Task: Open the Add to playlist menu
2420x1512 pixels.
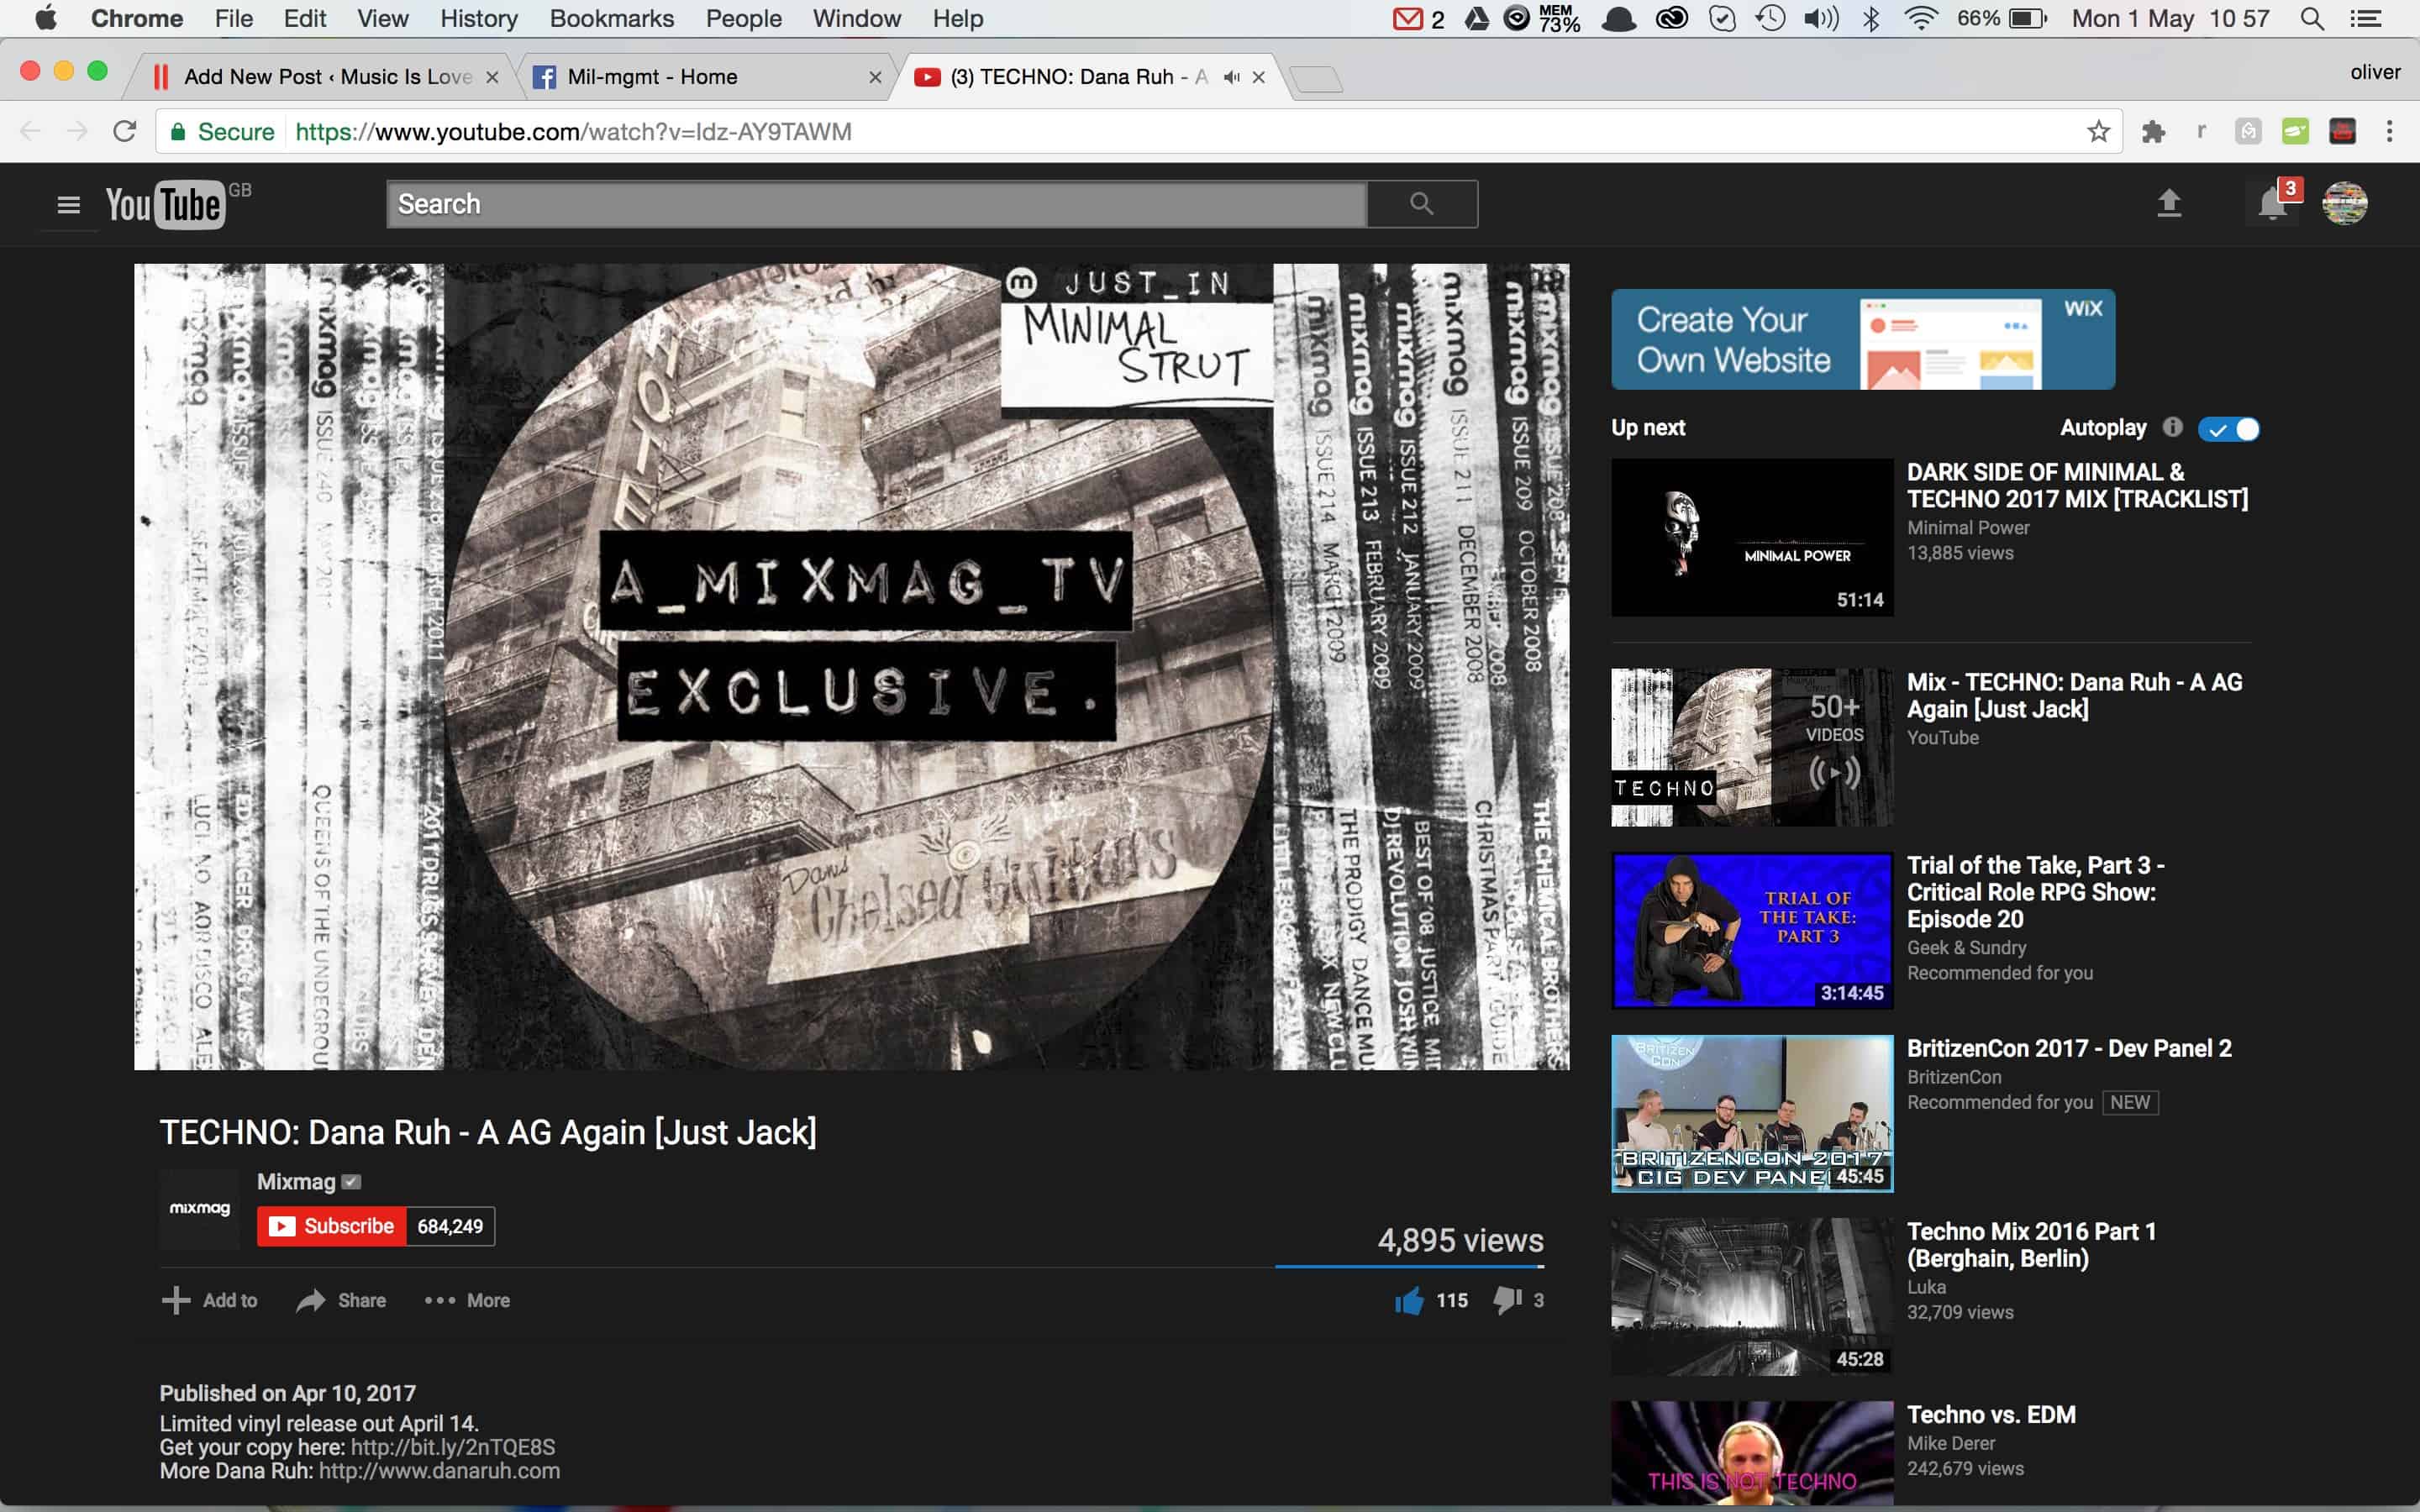Action: pos(209,1300)
